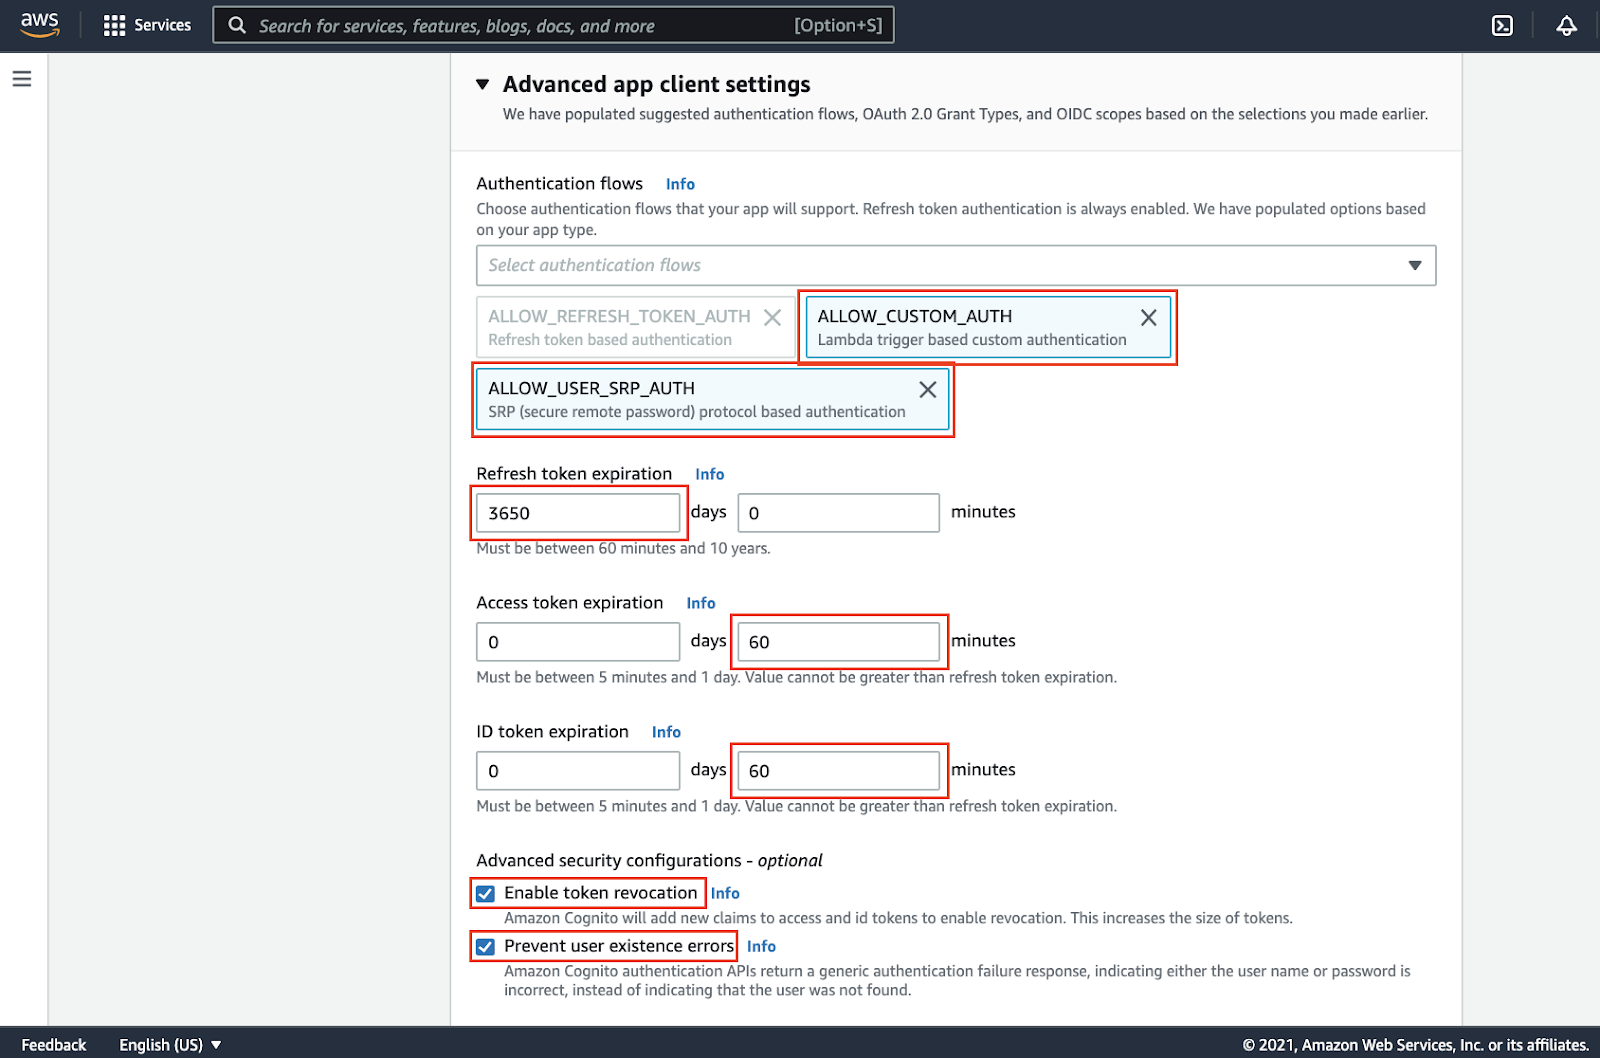Open Info link for Authentication flows
Viewport: 1600px width, 1058px height.
[680, 184]
